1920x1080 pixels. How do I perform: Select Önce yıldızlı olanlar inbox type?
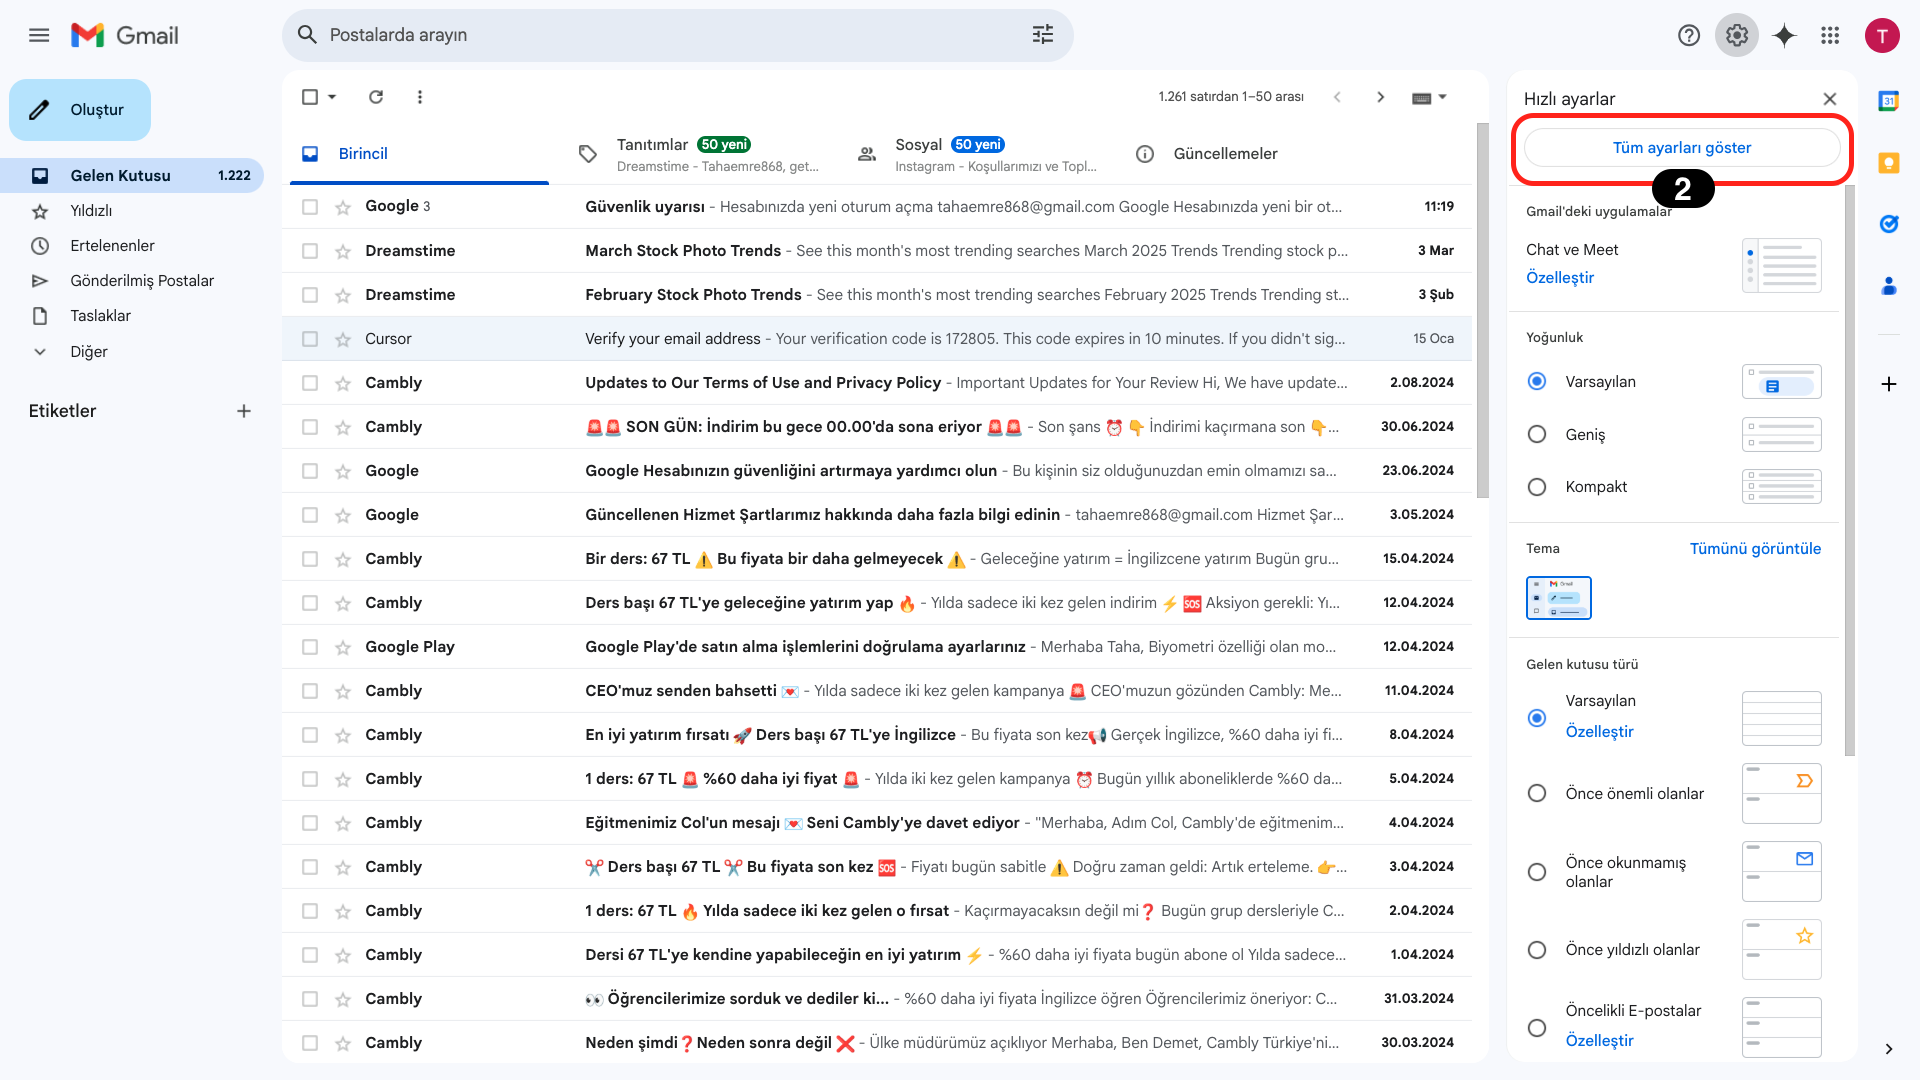tap(1537, 950)
